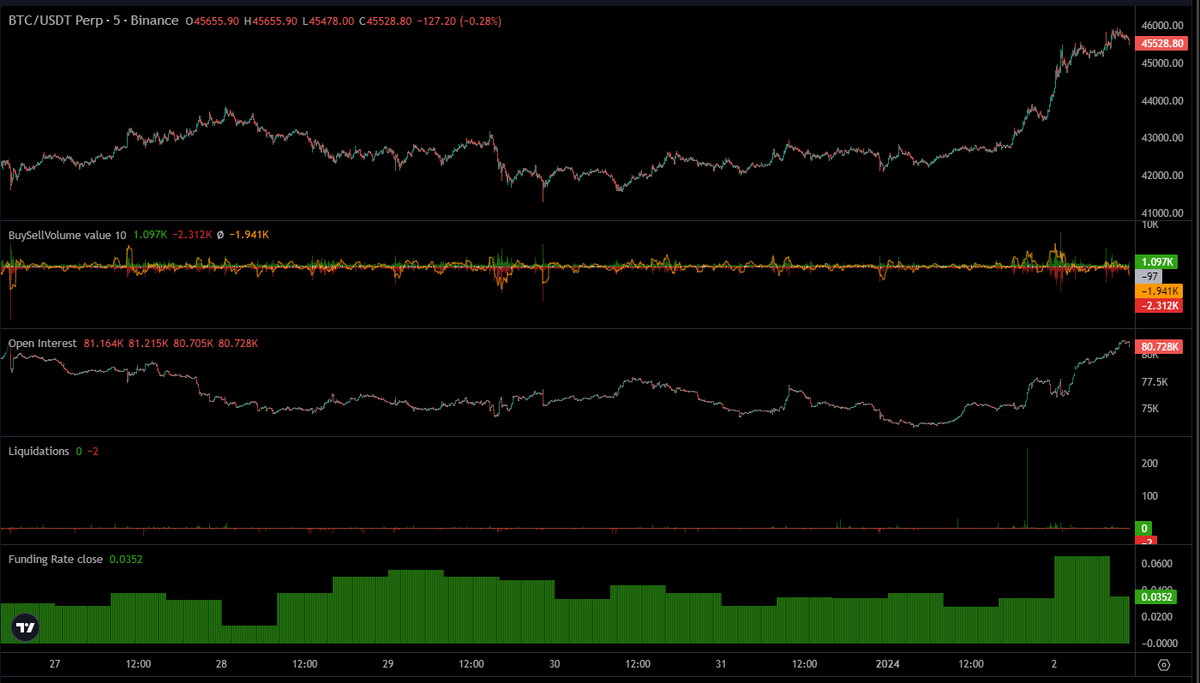
Task: Click the 2024 marker on the time axis
Action: (886, 663)
